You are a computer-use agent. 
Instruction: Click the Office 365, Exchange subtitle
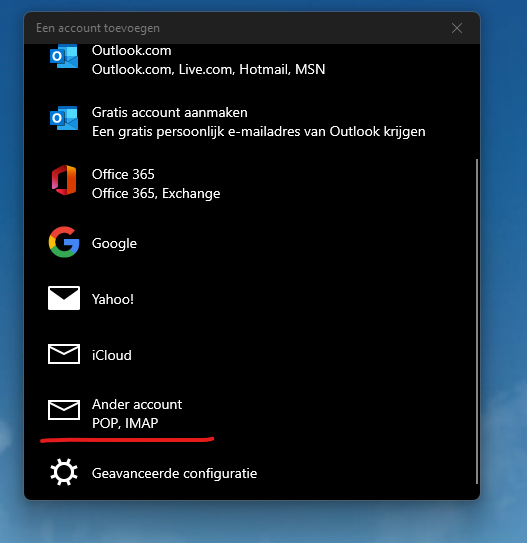click(156, 193)
